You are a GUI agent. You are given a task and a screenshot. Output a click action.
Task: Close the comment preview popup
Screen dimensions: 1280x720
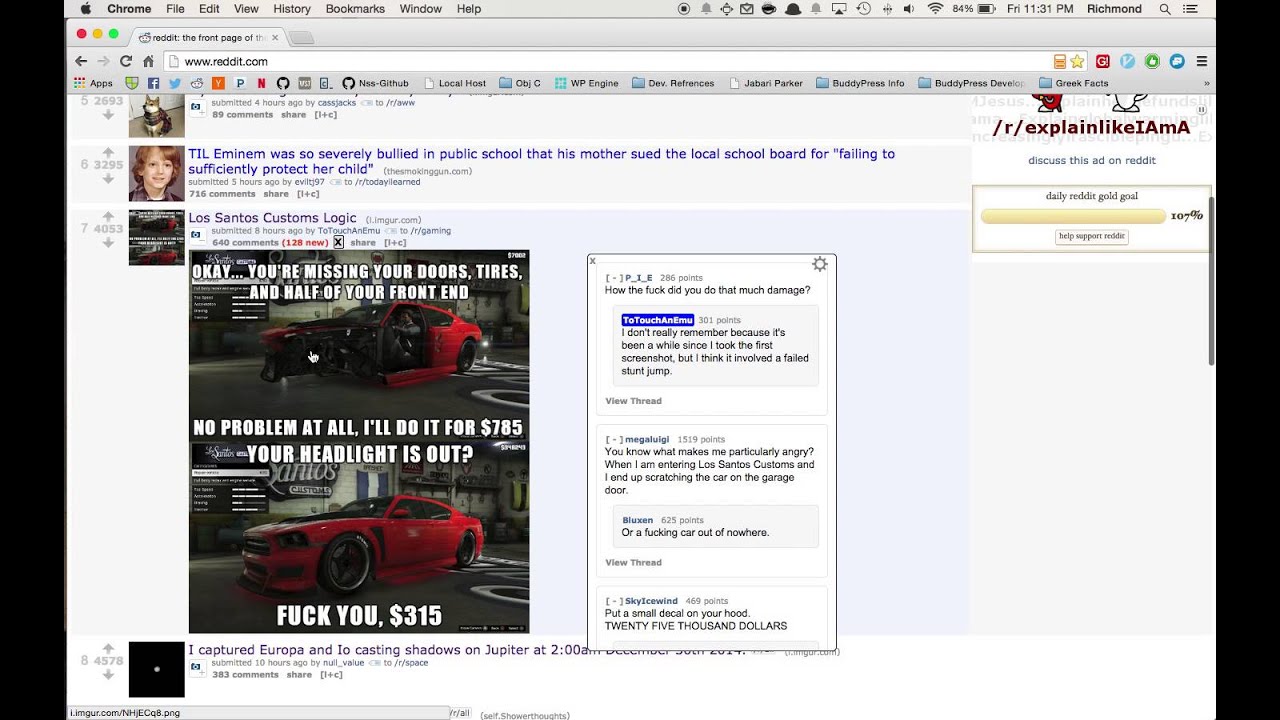(x=592, y=261)
